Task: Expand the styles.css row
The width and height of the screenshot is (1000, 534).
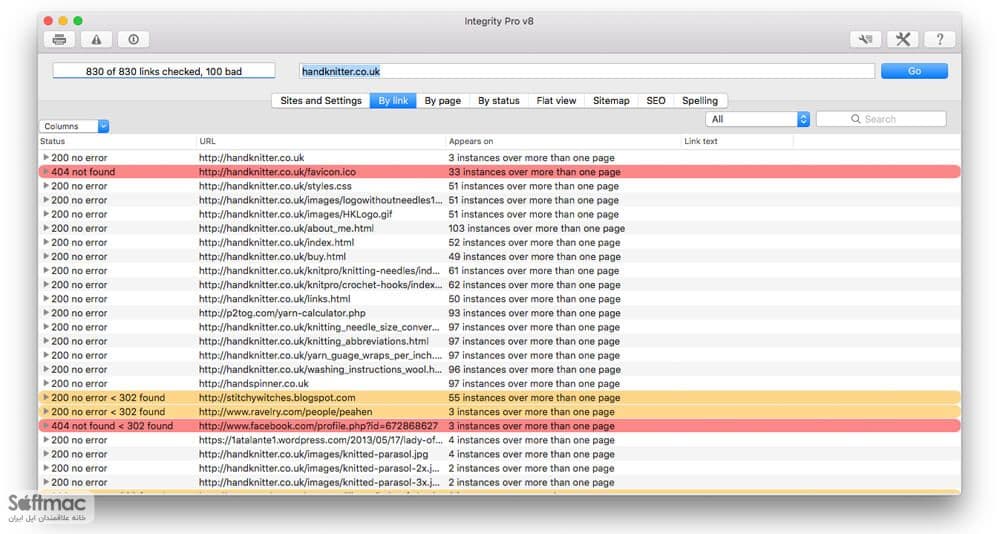Action: 46,186
